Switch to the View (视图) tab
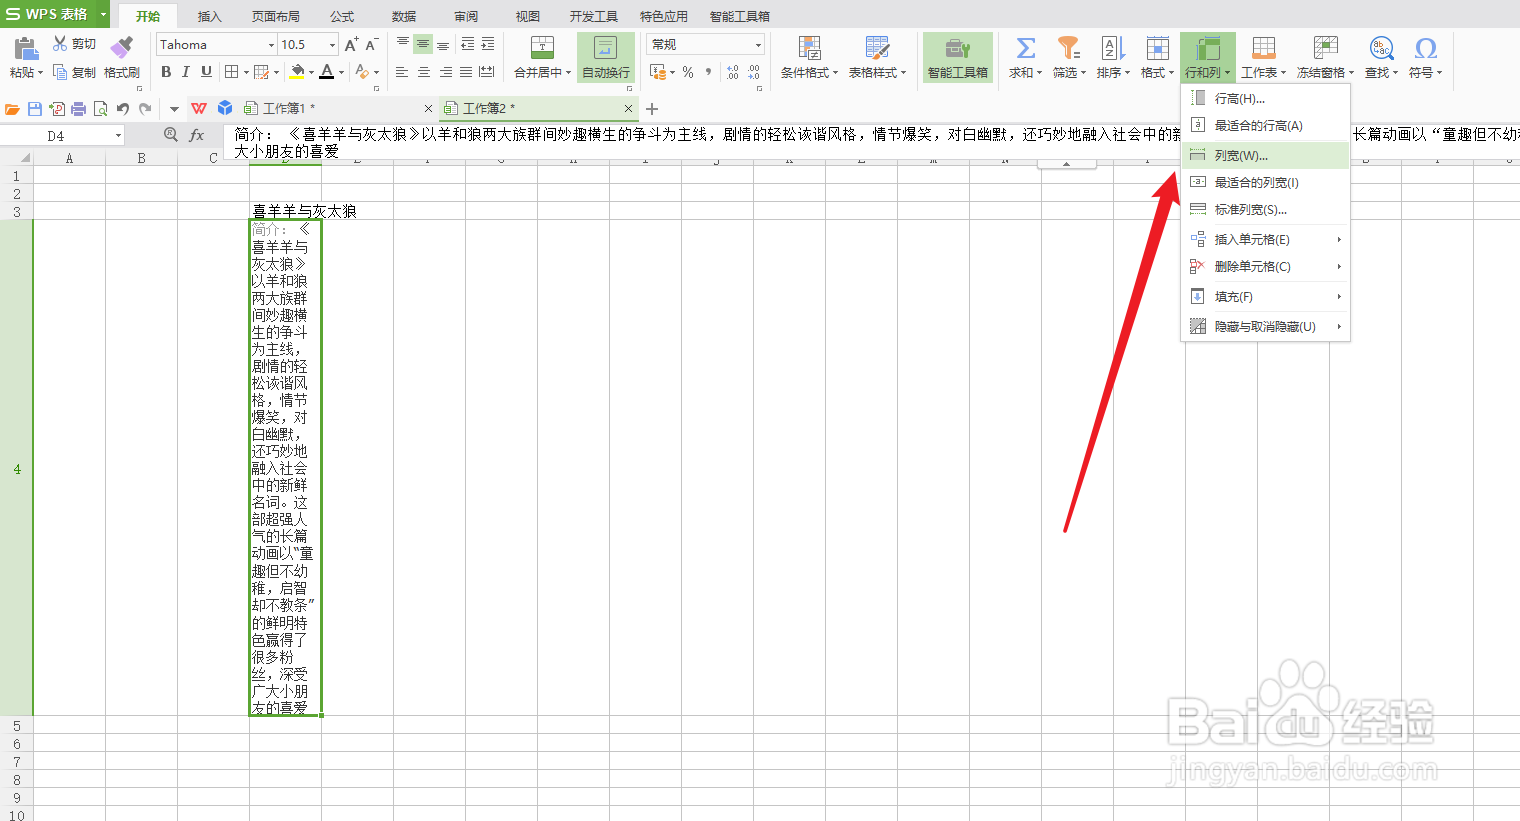Screen dimensions: 1520x821 (x=528, y=16)
